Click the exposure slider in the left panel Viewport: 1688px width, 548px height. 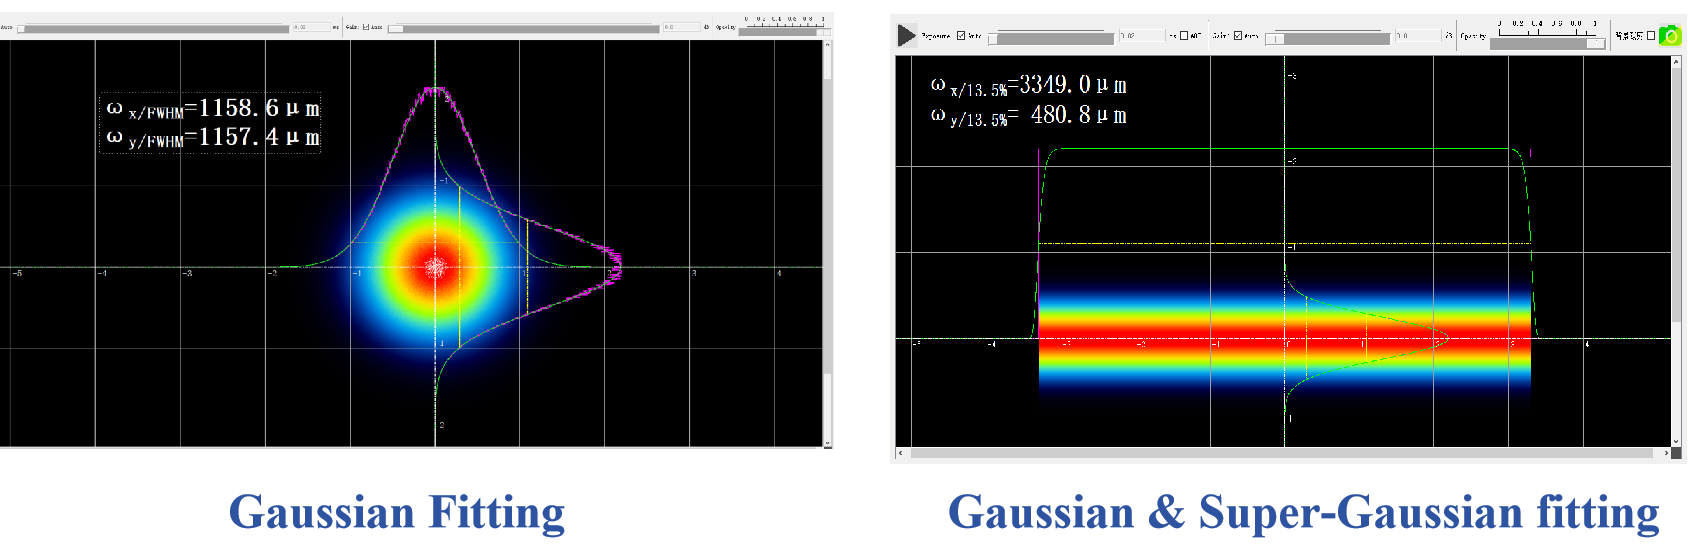point(152,28)
